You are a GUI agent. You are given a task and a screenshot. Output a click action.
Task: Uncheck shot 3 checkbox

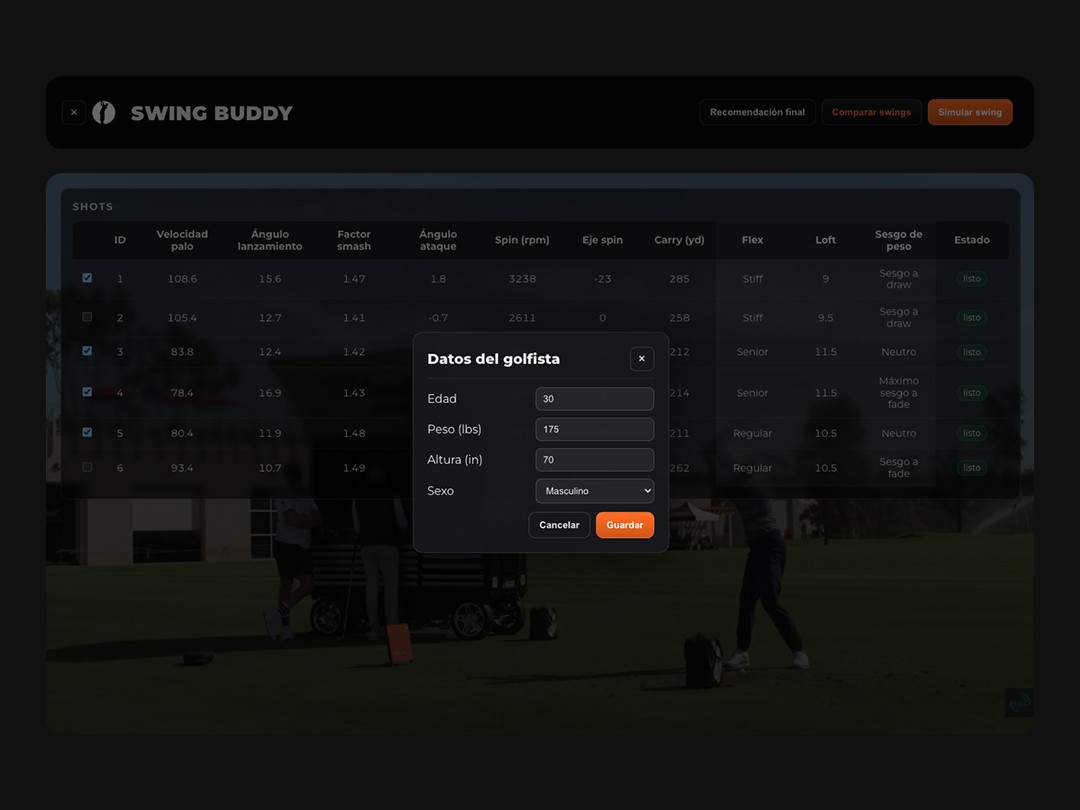point(87,351)
